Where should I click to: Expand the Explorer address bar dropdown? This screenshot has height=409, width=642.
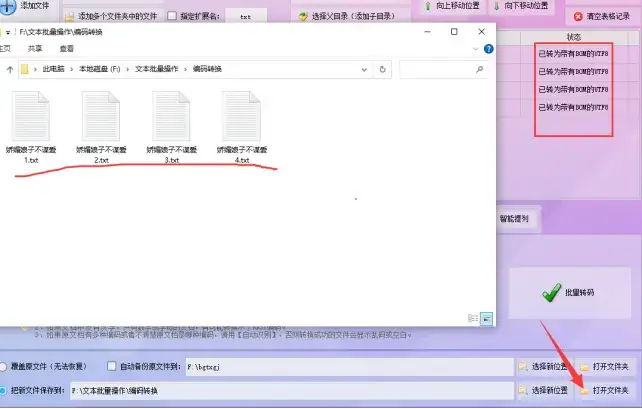366,69
